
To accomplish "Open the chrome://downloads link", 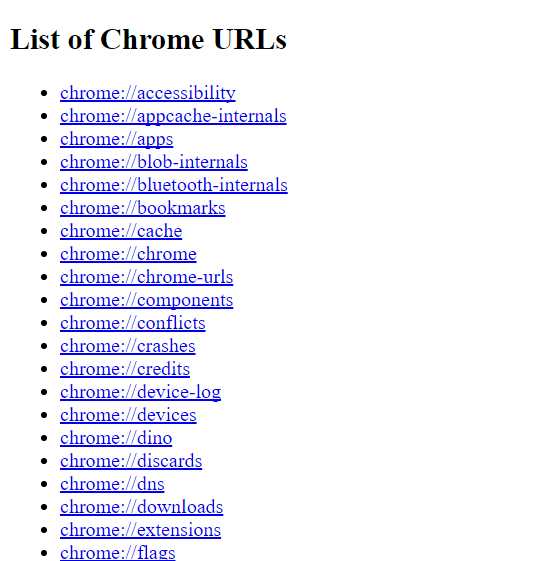I will (x=142, y=507).
